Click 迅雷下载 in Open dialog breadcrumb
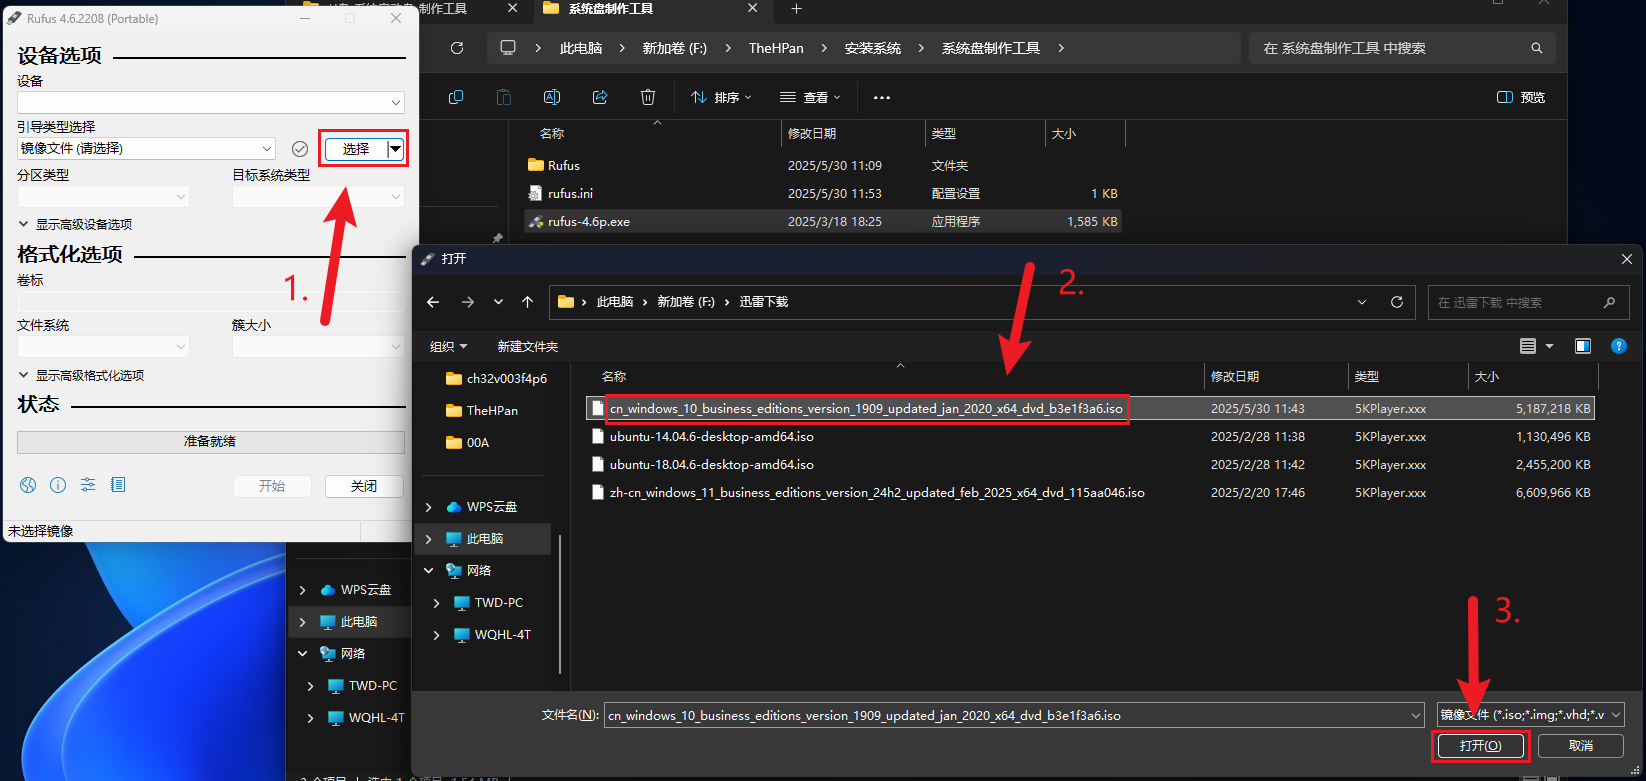1646x781 pixels. click(x=764, y=302)
